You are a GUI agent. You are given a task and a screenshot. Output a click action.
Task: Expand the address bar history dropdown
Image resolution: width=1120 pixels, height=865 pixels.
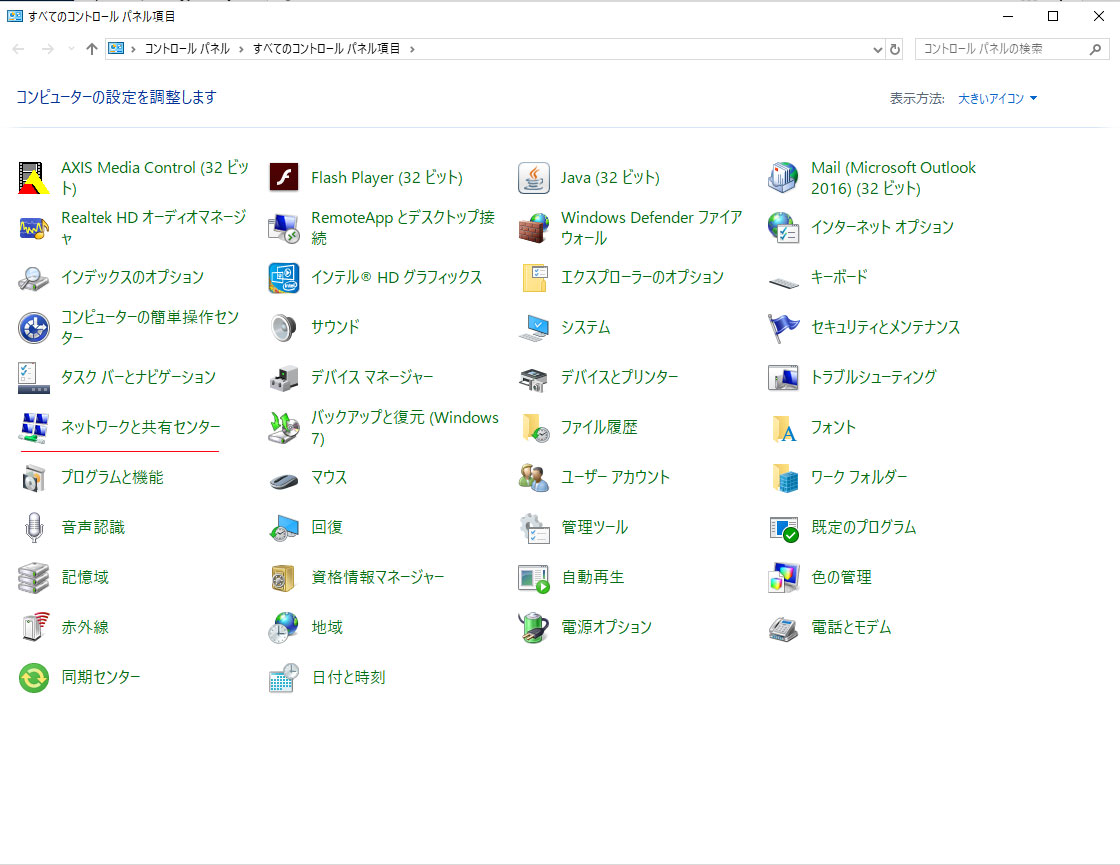(878, 49)
